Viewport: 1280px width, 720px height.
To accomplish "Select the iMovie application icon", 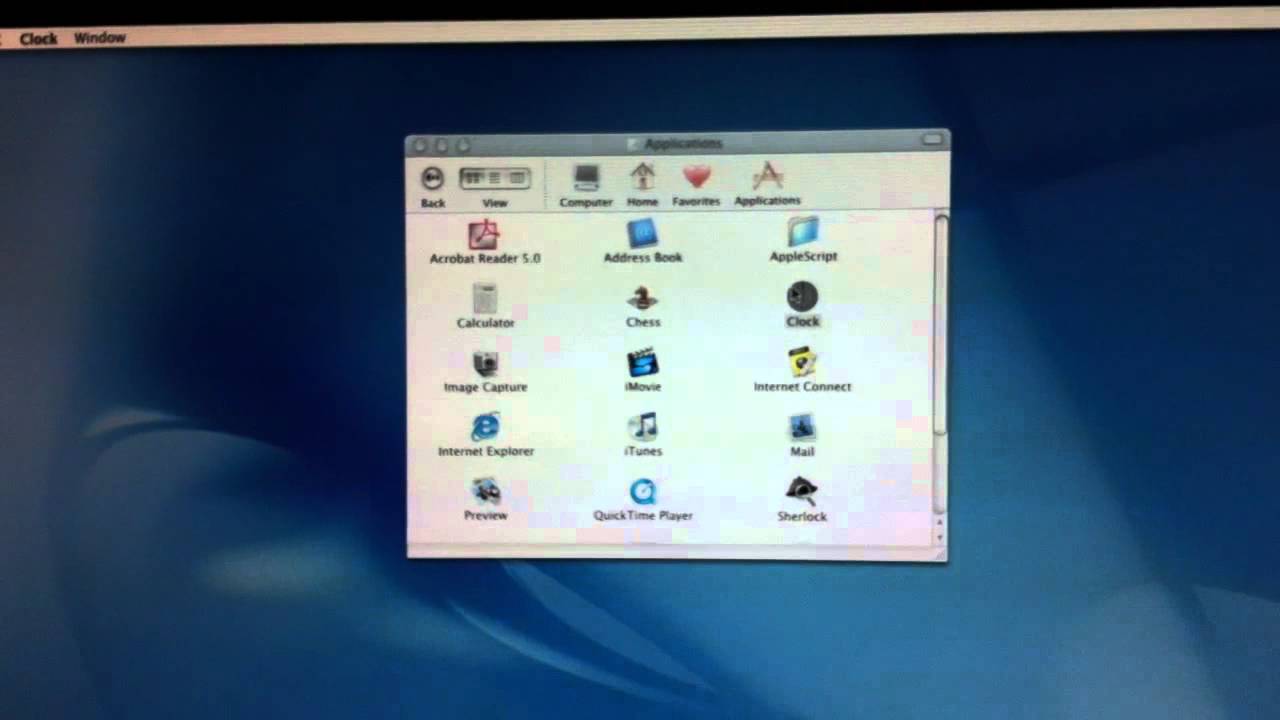I will click(x=643, y=363).
